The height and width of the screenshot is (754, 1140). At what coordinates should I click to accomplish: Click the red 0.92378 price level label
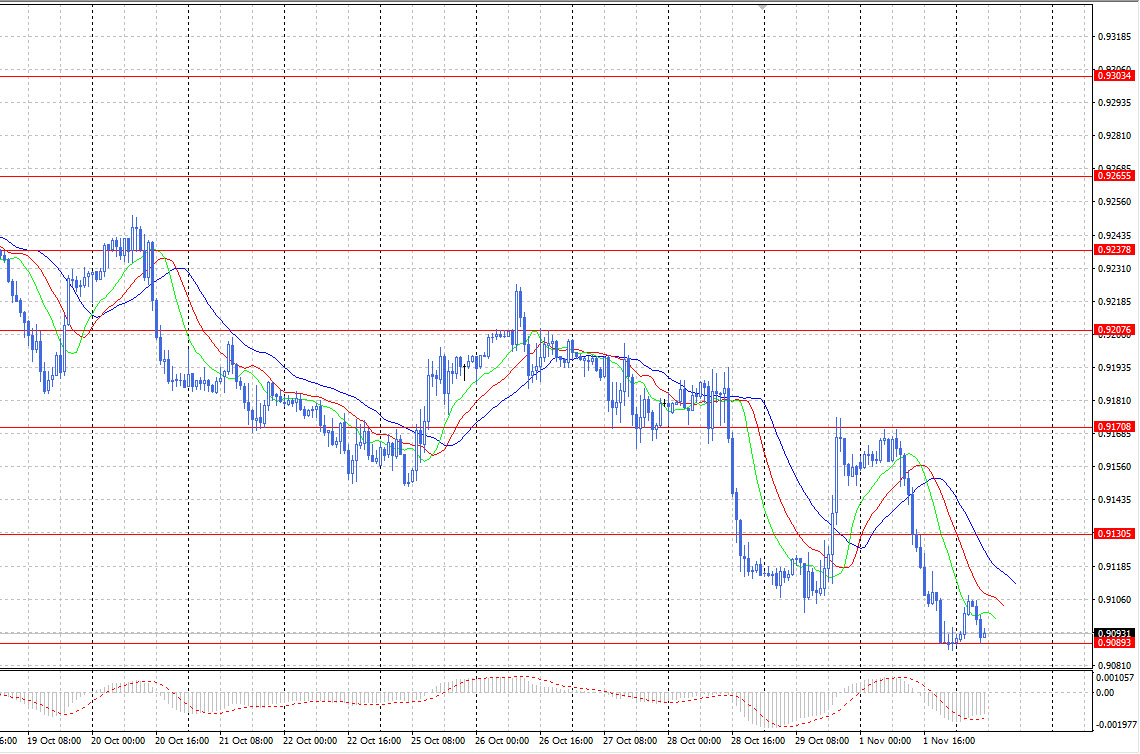(x=1114, y=250)
